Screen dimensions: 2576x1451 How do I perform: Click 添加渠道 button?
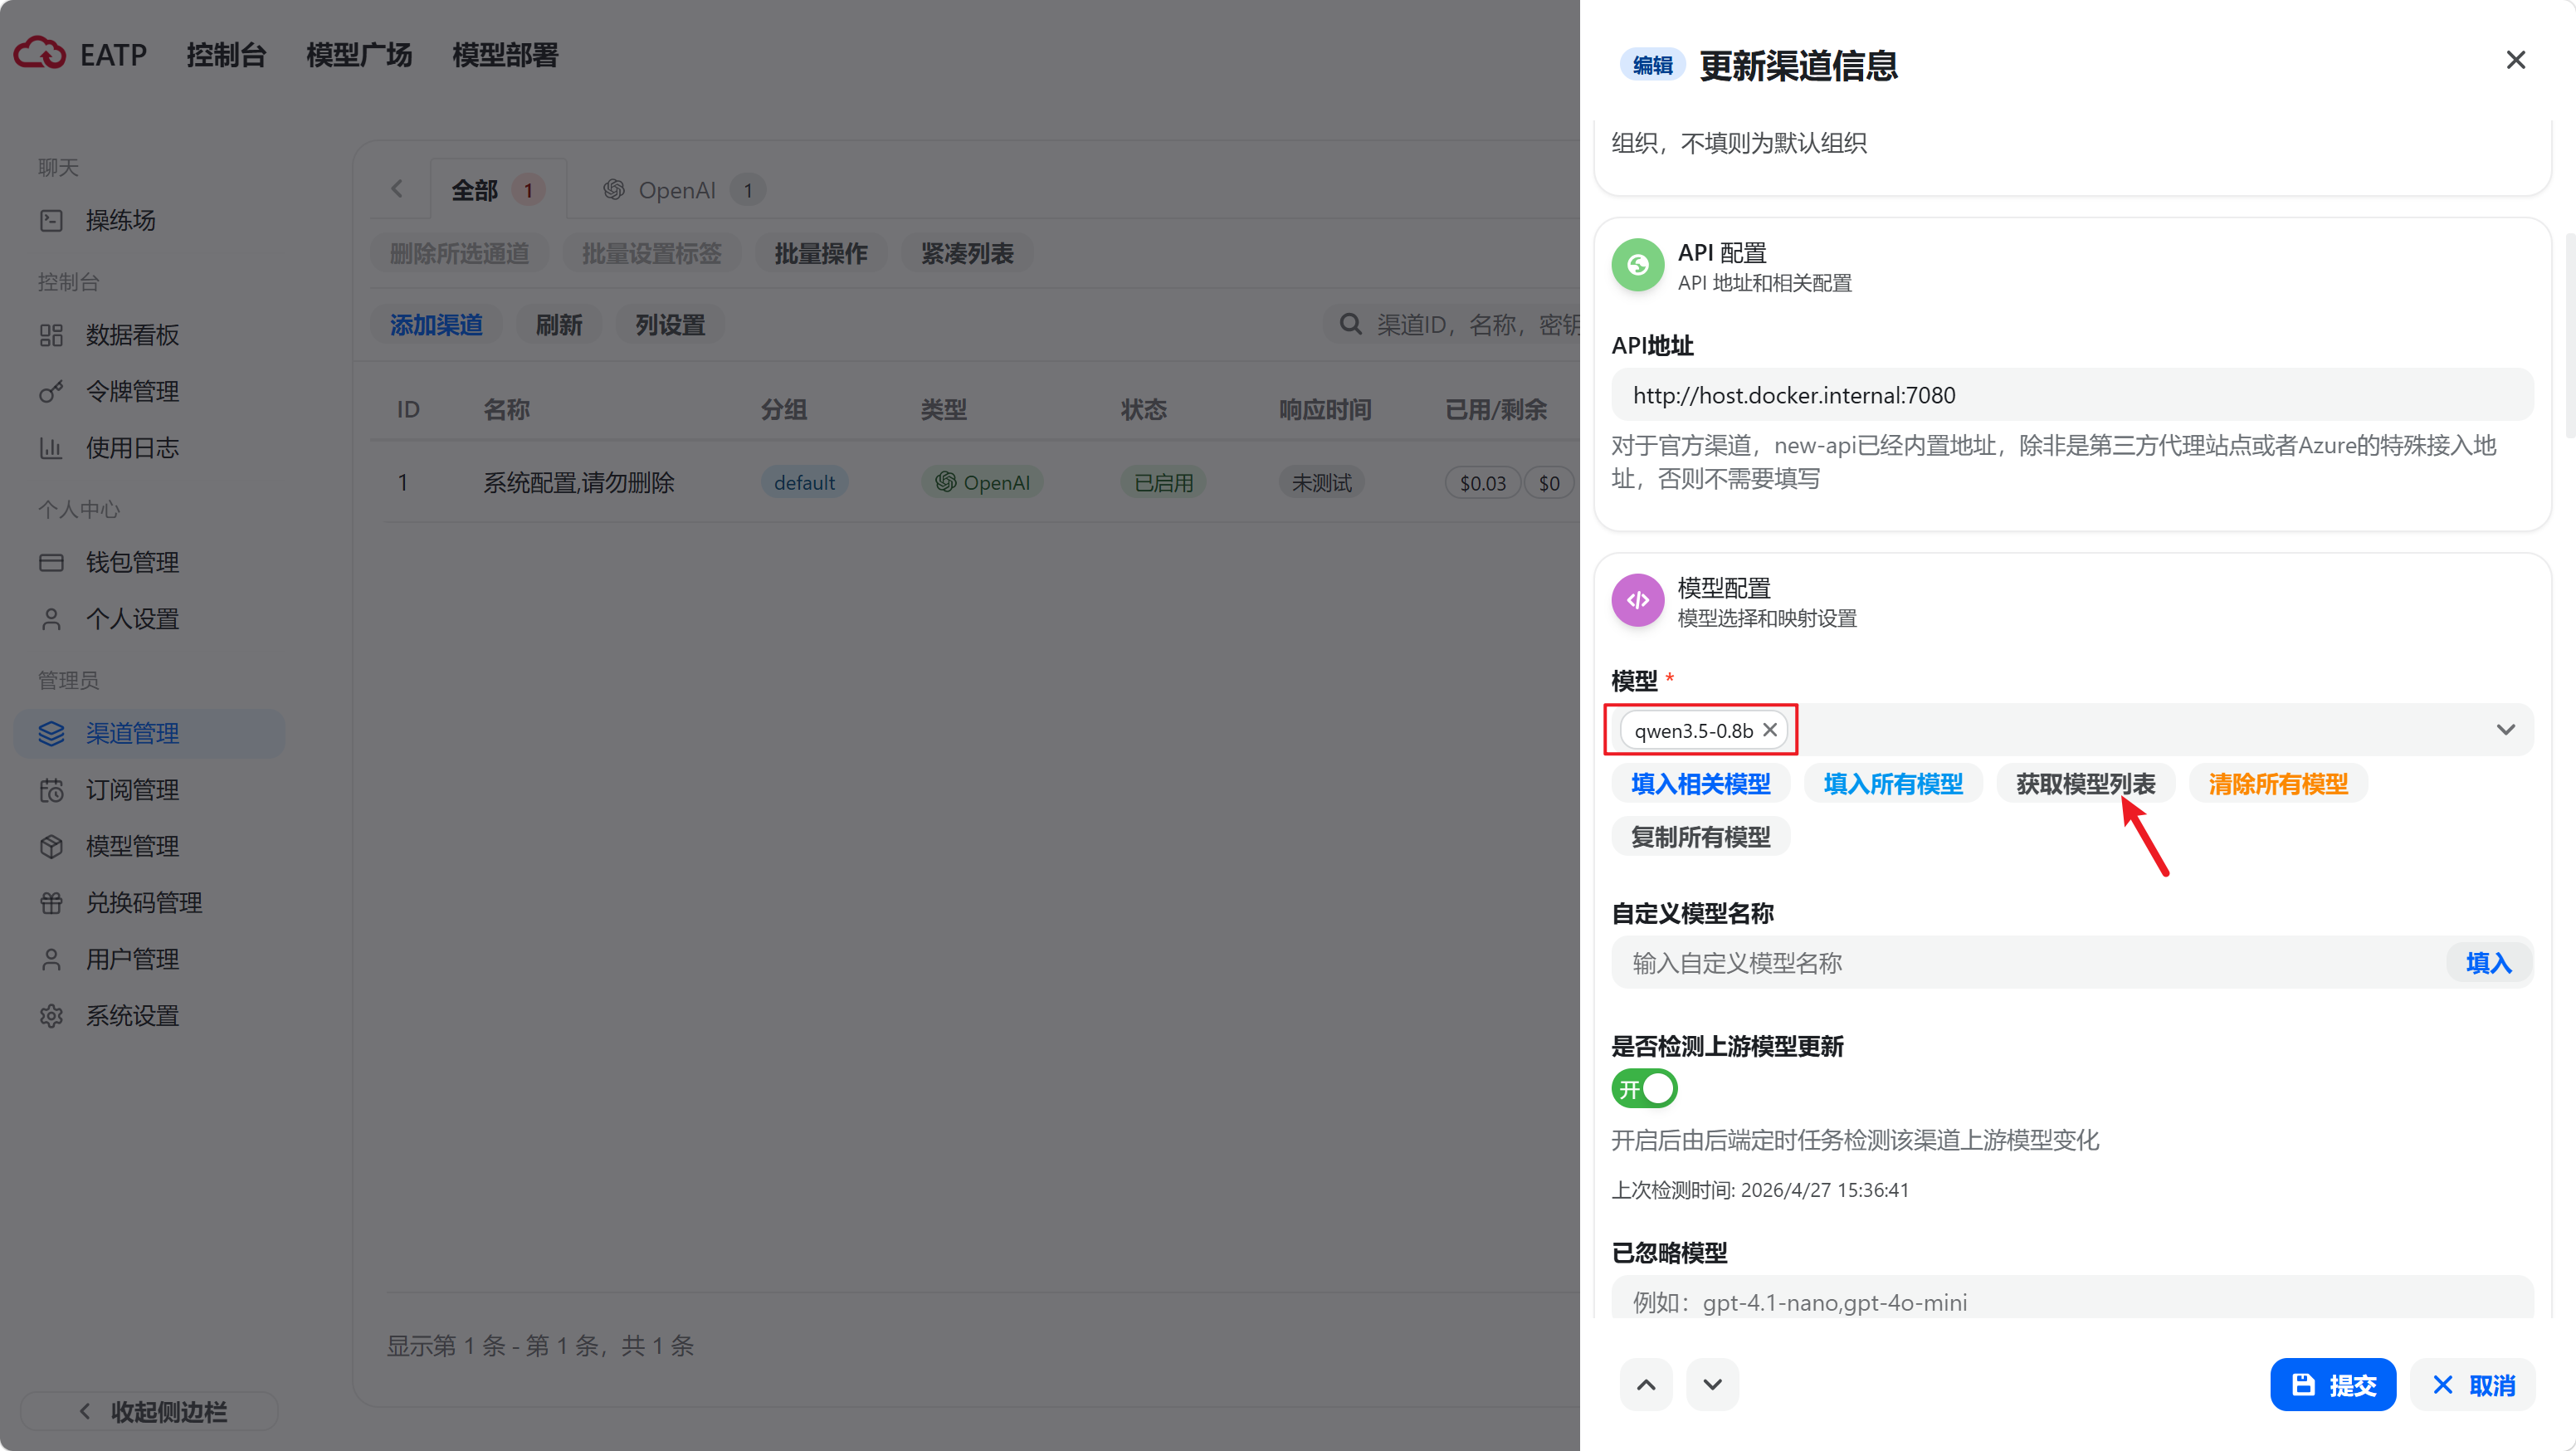pyautogui.click(x=436, y=325)
